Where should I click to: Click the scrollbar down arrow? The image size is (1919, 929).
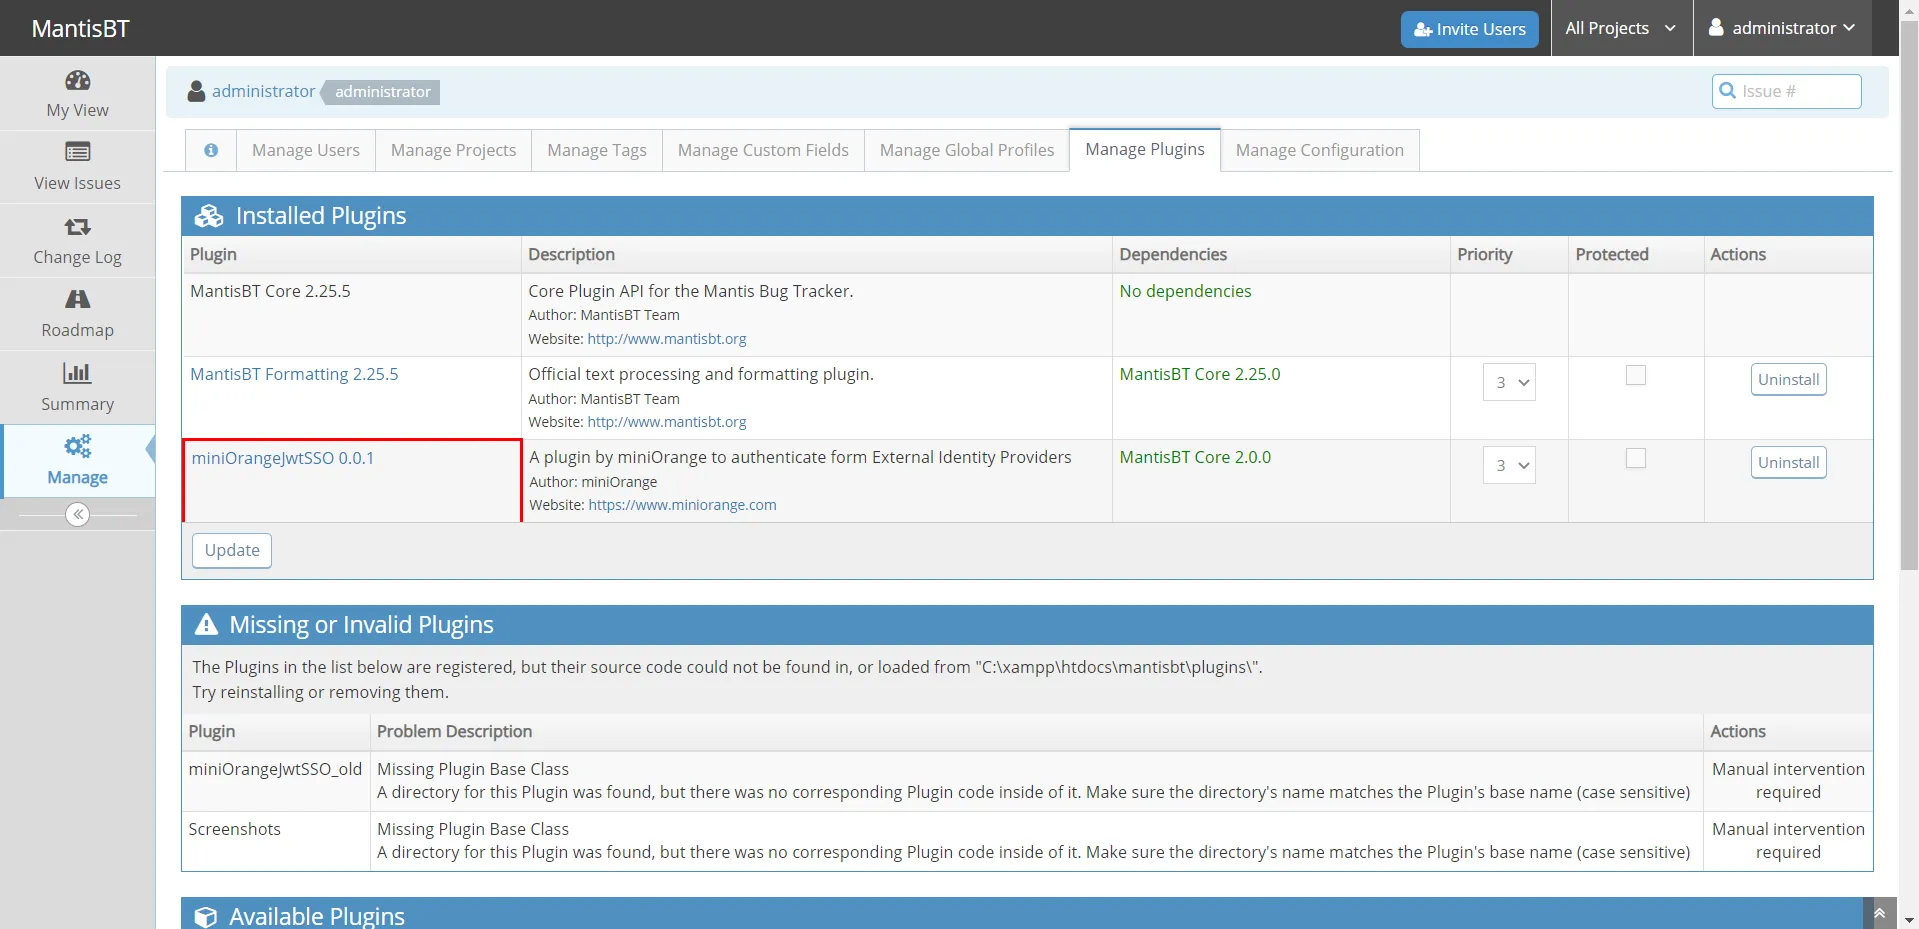point(1909,920)
